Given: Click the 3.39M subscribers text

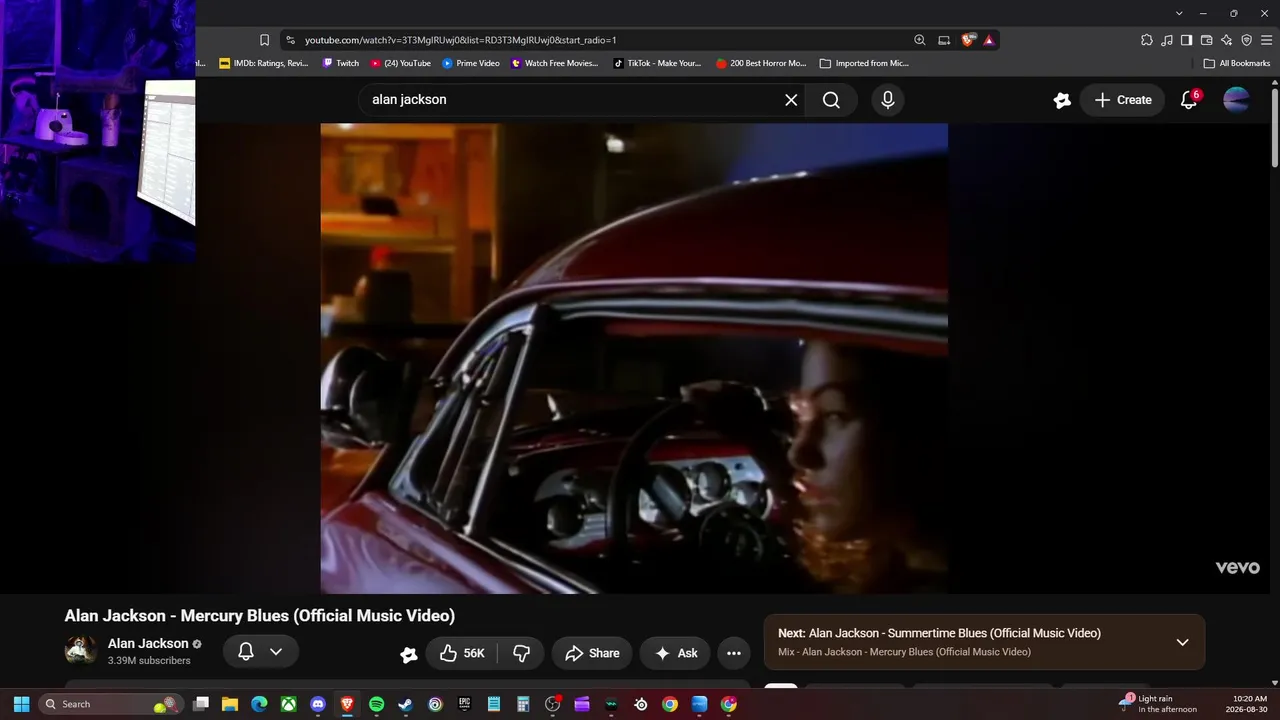Looking at the screenshot, I should click(149, 661).
